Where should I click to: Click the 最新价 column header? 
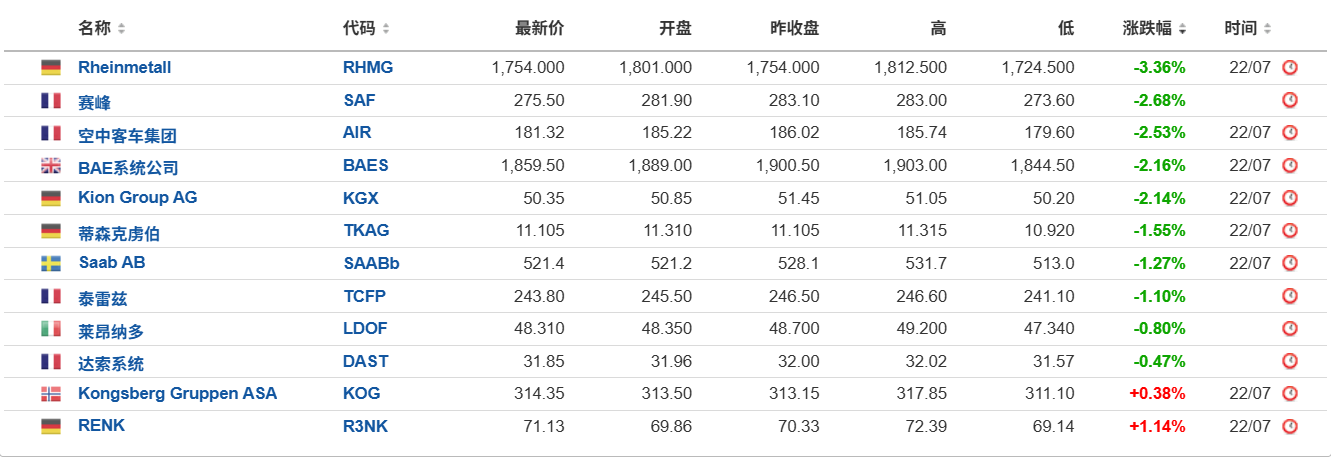tap(539, 28)
